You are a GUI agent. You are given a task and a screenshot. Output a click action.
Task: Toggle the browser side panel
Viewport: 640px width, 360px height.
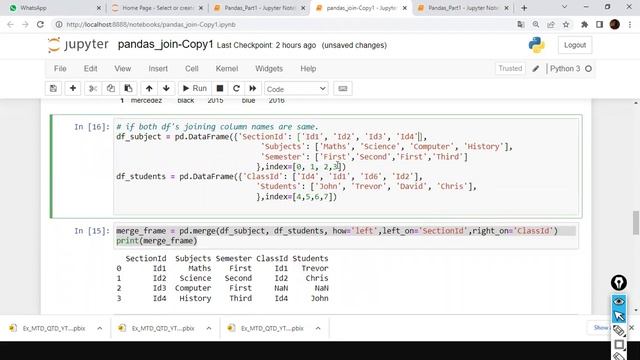pos(599,24)
